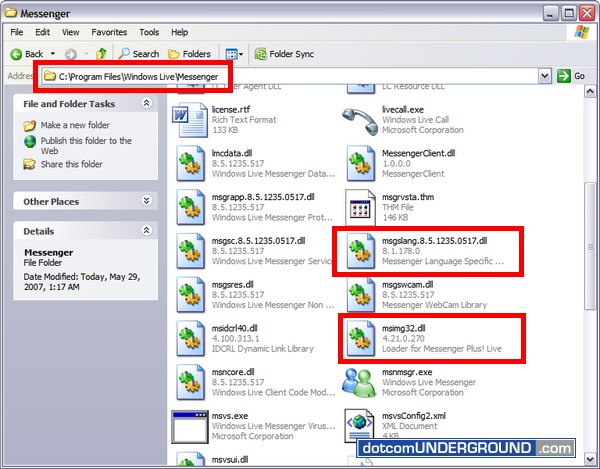
Task: Select the lmcdata.dll file icon
Action: 190,163
